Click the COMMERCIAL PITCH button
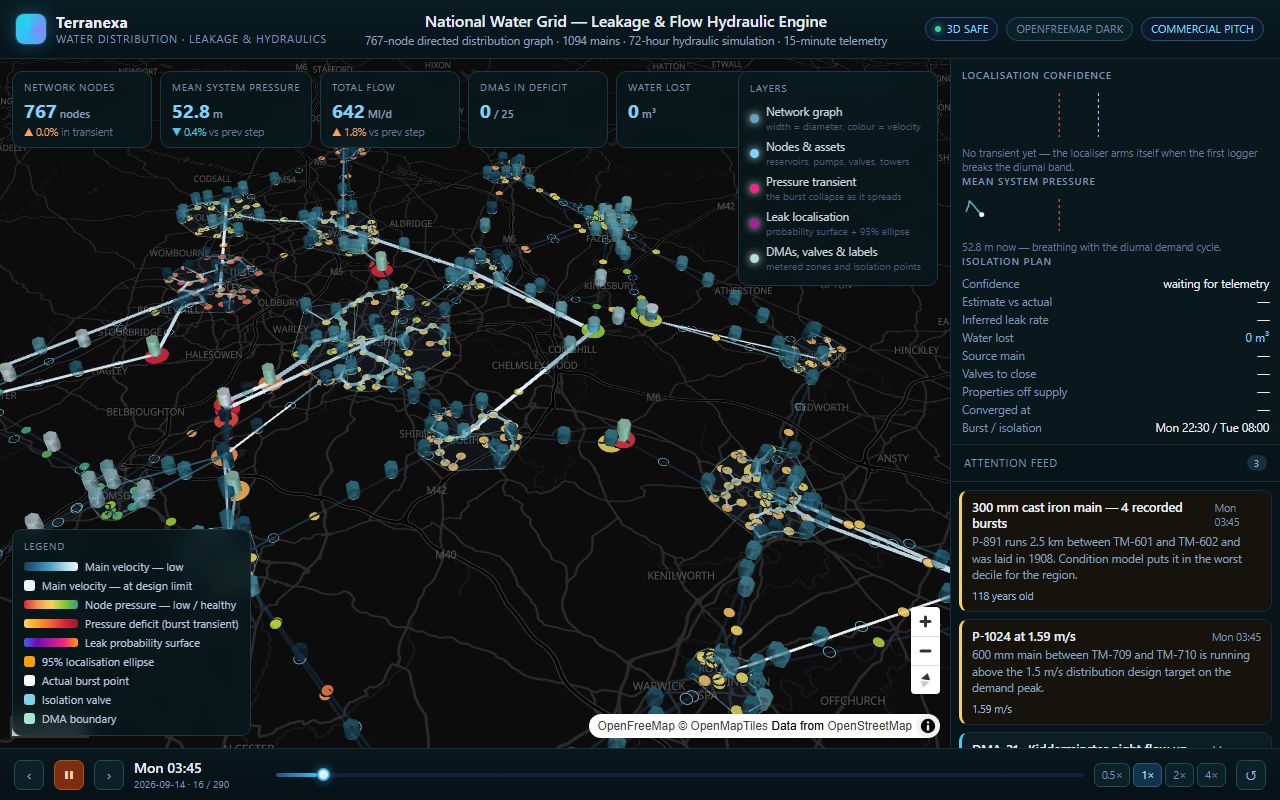Image resolution: width=1280 pixels, height=800 pixels. [x=1202, y=29]
